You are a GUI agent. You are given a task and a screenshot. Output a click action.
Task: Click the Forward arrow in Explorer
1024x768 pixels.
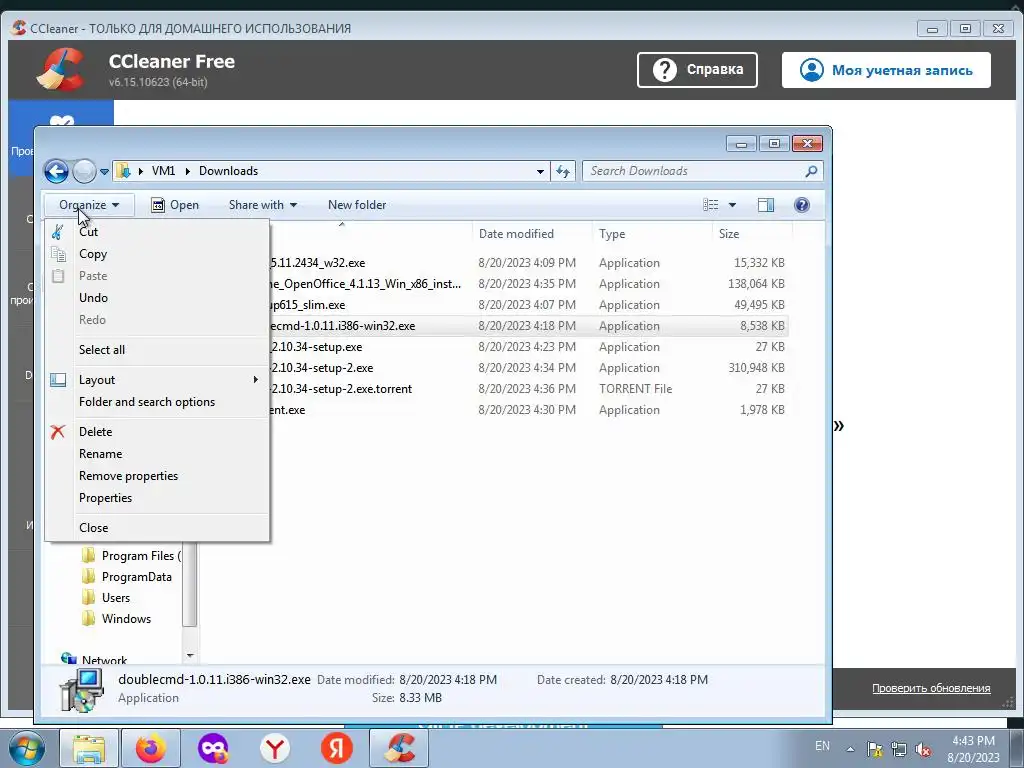click(84, 172)
